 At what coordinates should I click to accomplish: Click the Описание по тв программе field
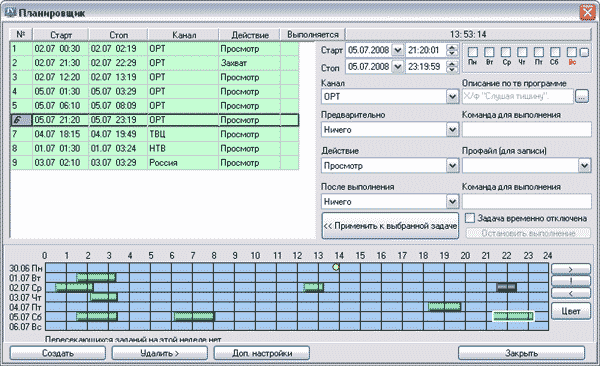(518, 96)
